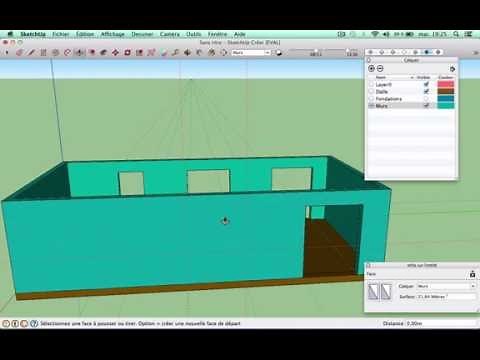Switch to X-ray face style

pyautogui.click(x=371, y=52)
